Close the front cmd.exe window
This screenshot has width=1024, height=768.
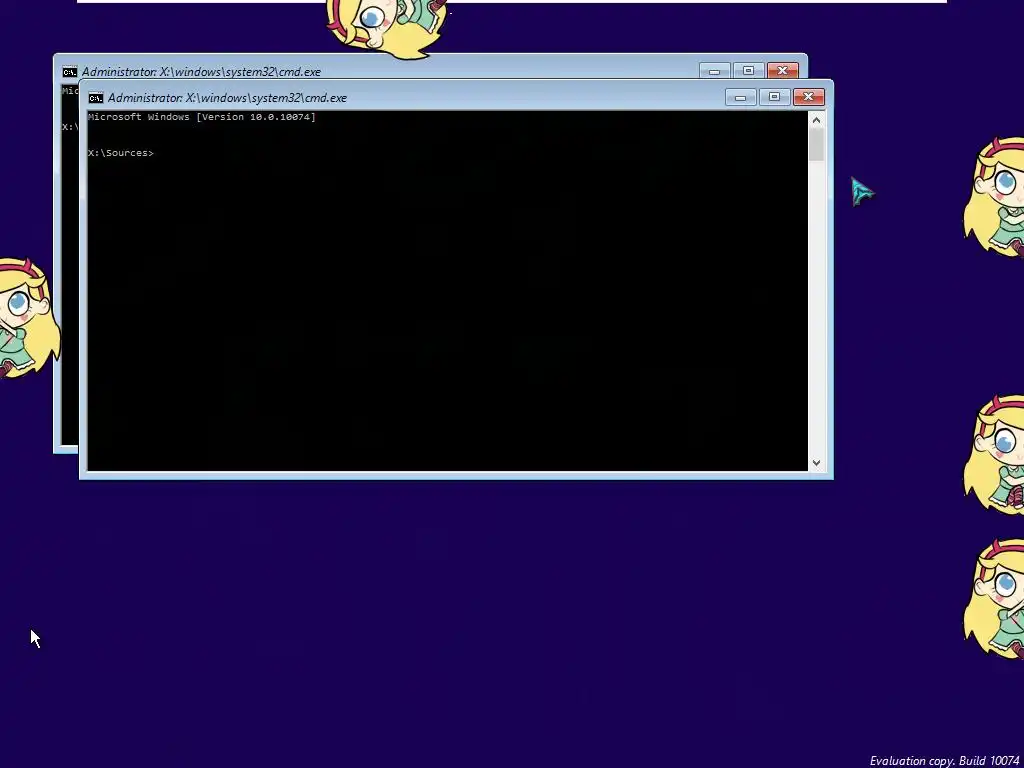(x=808, y=97)
